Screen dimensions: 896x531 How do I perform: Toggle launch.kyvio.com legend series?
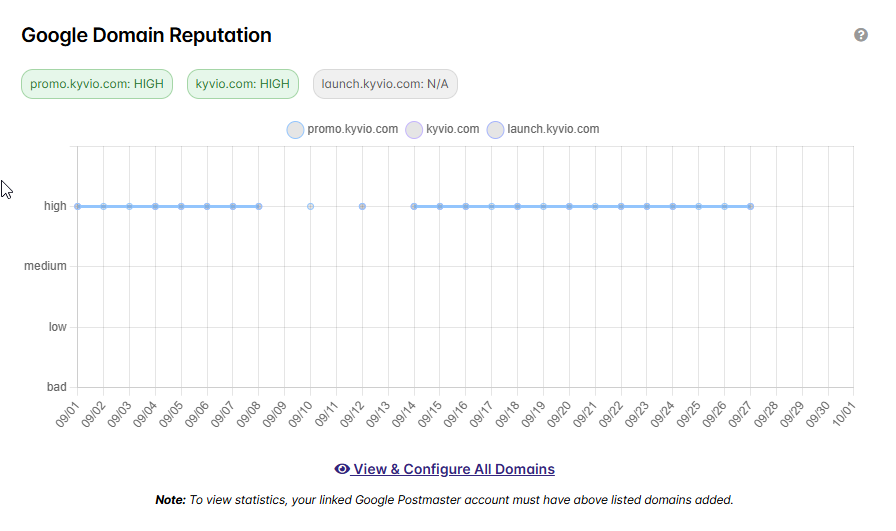tap(543, 129)
